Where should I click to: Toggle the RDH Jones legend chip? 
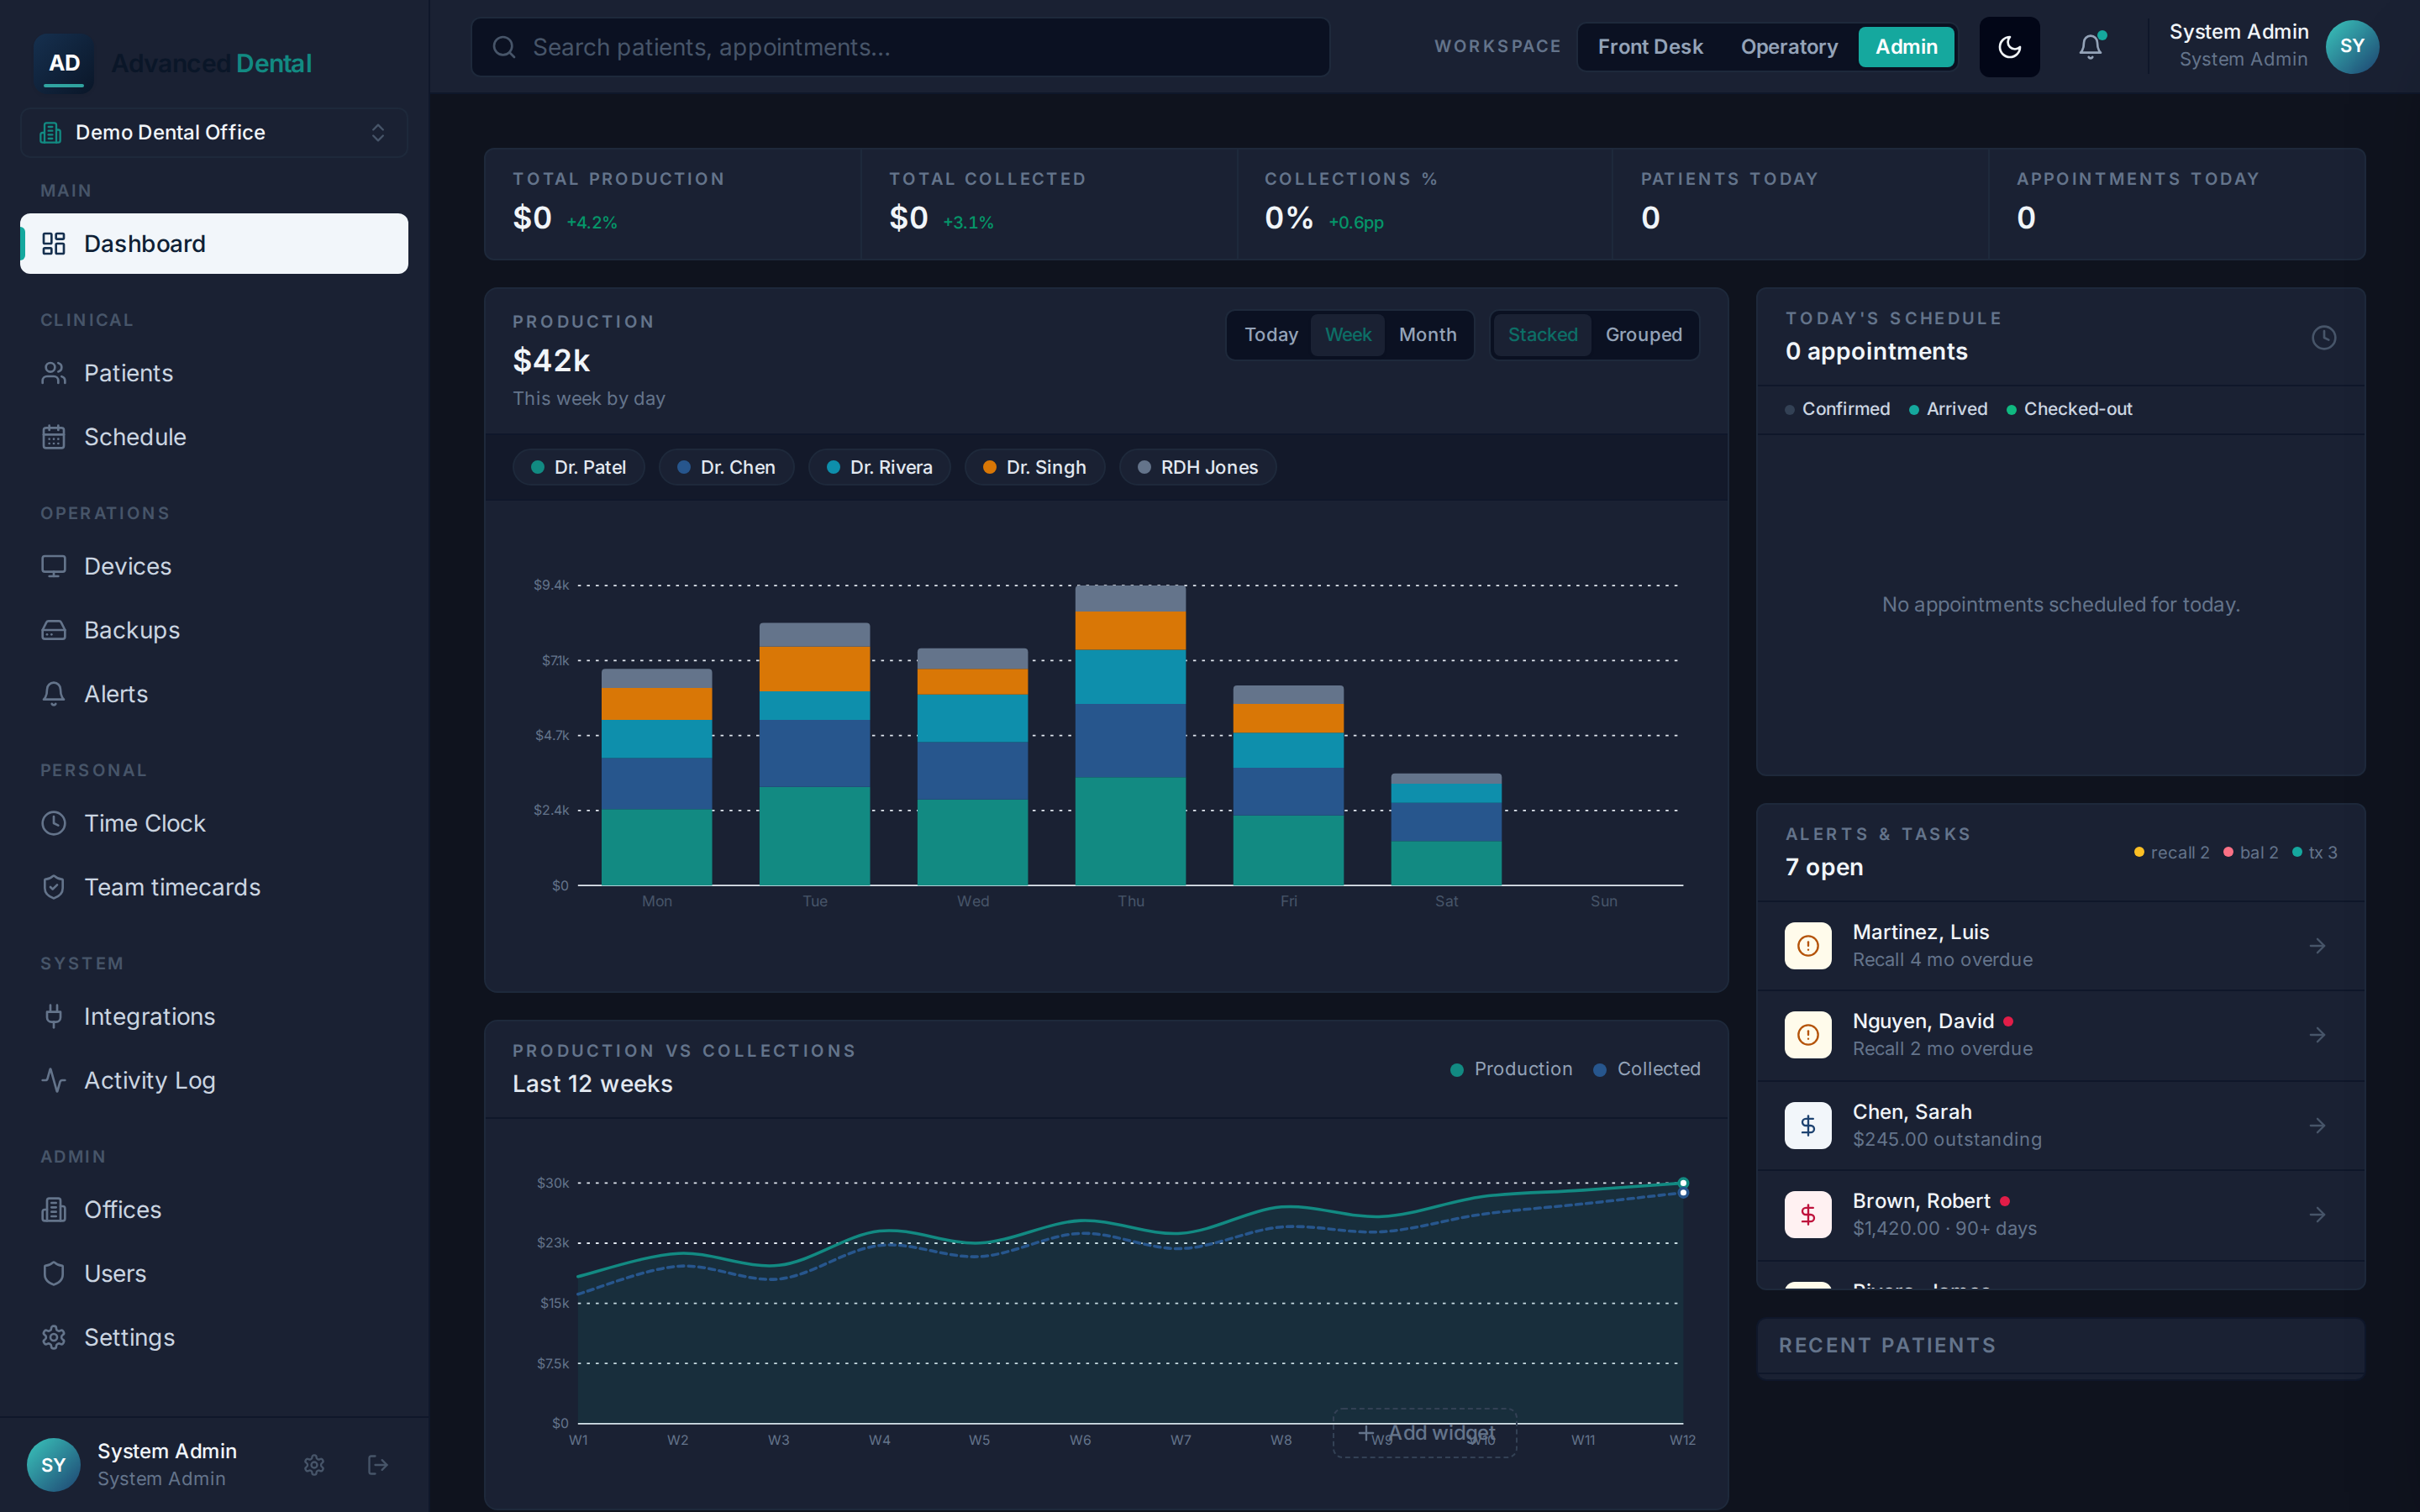(1198, 467)
